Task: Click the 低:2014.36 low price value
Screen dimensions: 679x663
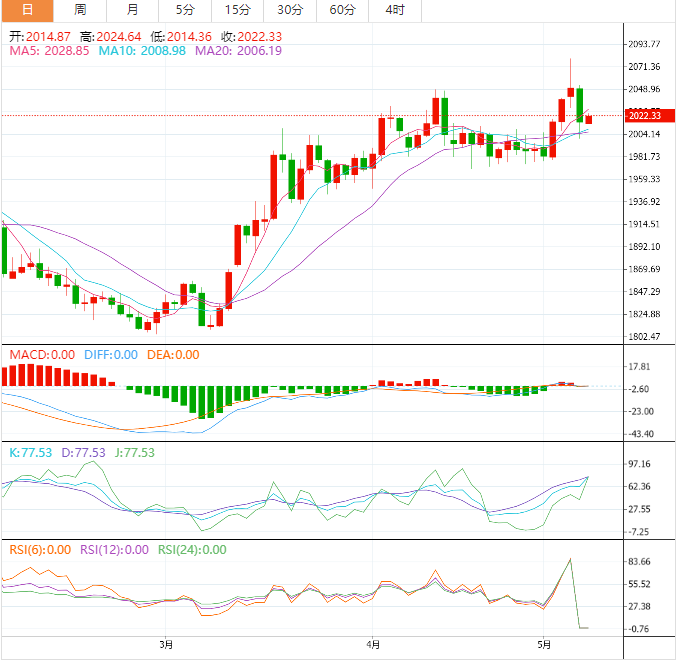Action: 181,37
